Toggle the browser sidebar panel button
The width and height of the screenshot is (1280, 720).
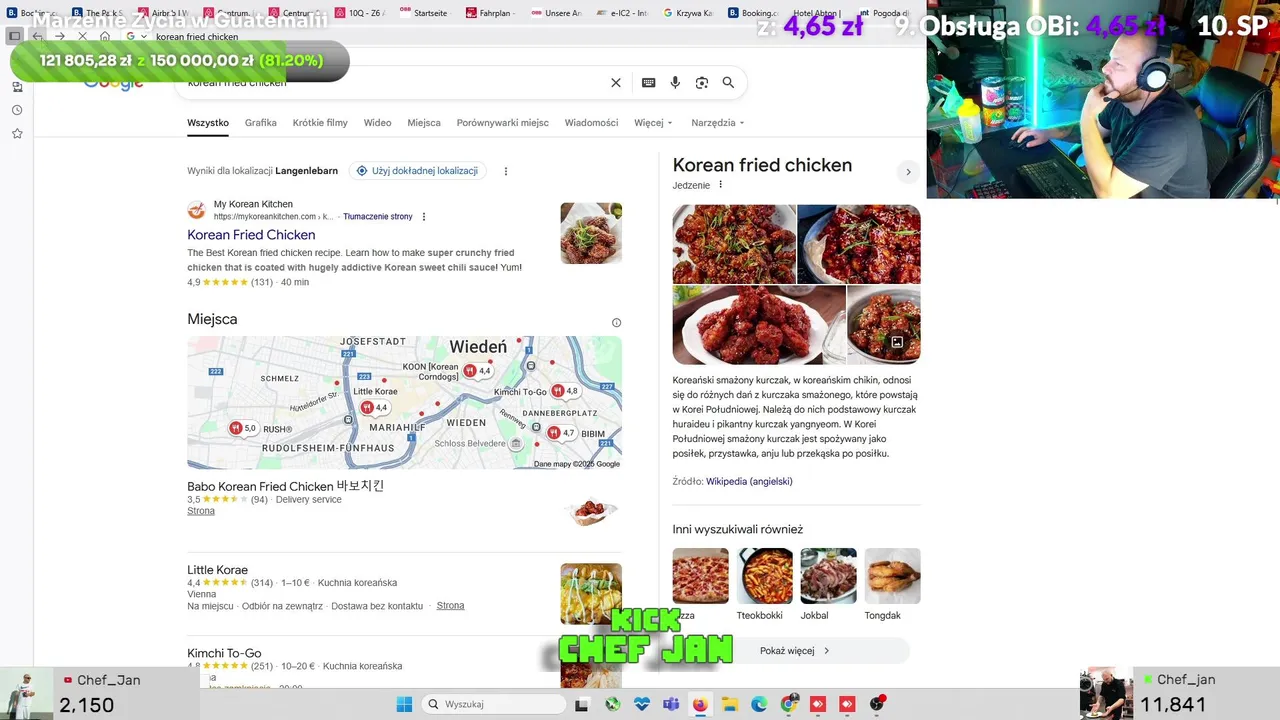click(x=15, y=36)
